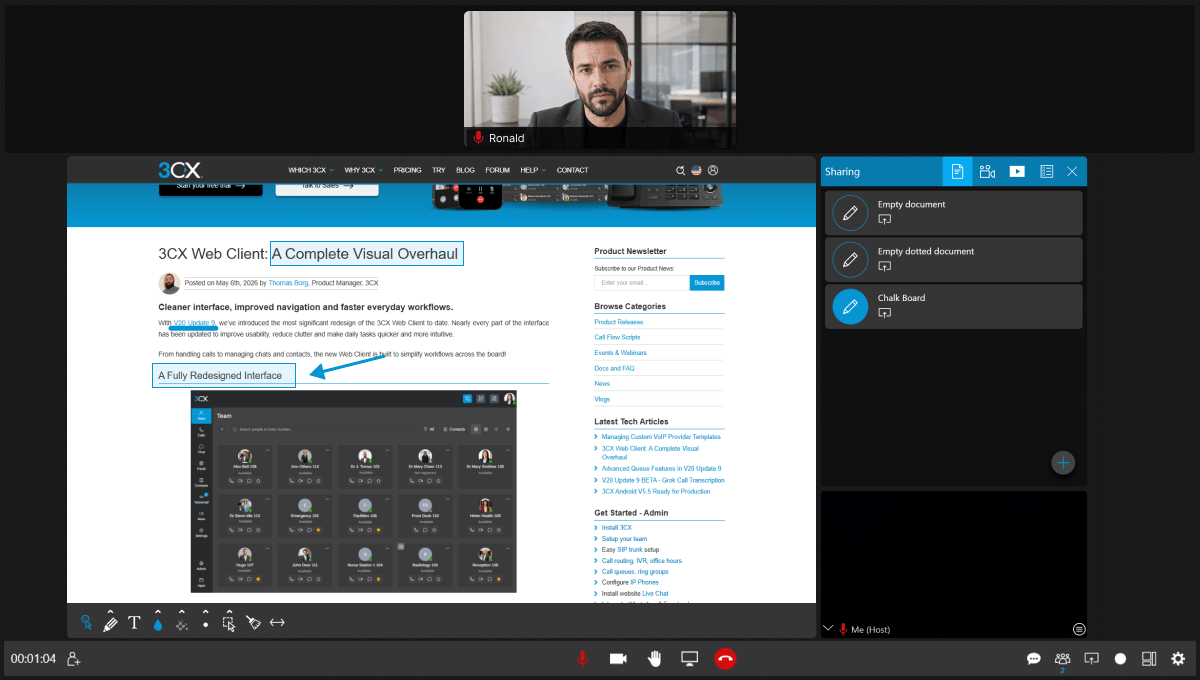Screen dimensions: 1200x680
Task: Open the HELP dropdown menu
Action: tap(533, 170)
